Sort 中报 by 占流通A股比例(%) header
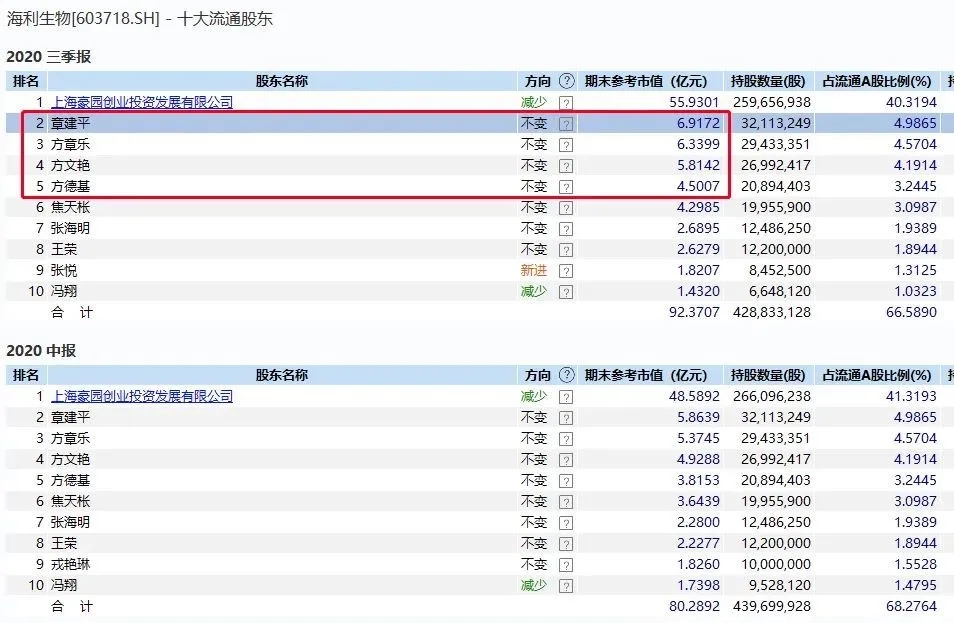Image resolution: width=954 pixels, height=623 pixels. pyautogui.click(x=877, y=375)
